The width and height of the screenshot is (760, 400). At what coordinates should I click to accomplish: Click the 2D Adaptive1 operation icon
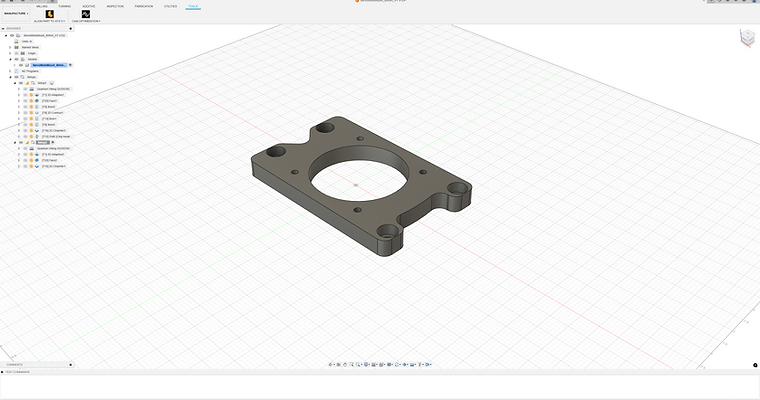pyautogui.click(x=37, y=95)
